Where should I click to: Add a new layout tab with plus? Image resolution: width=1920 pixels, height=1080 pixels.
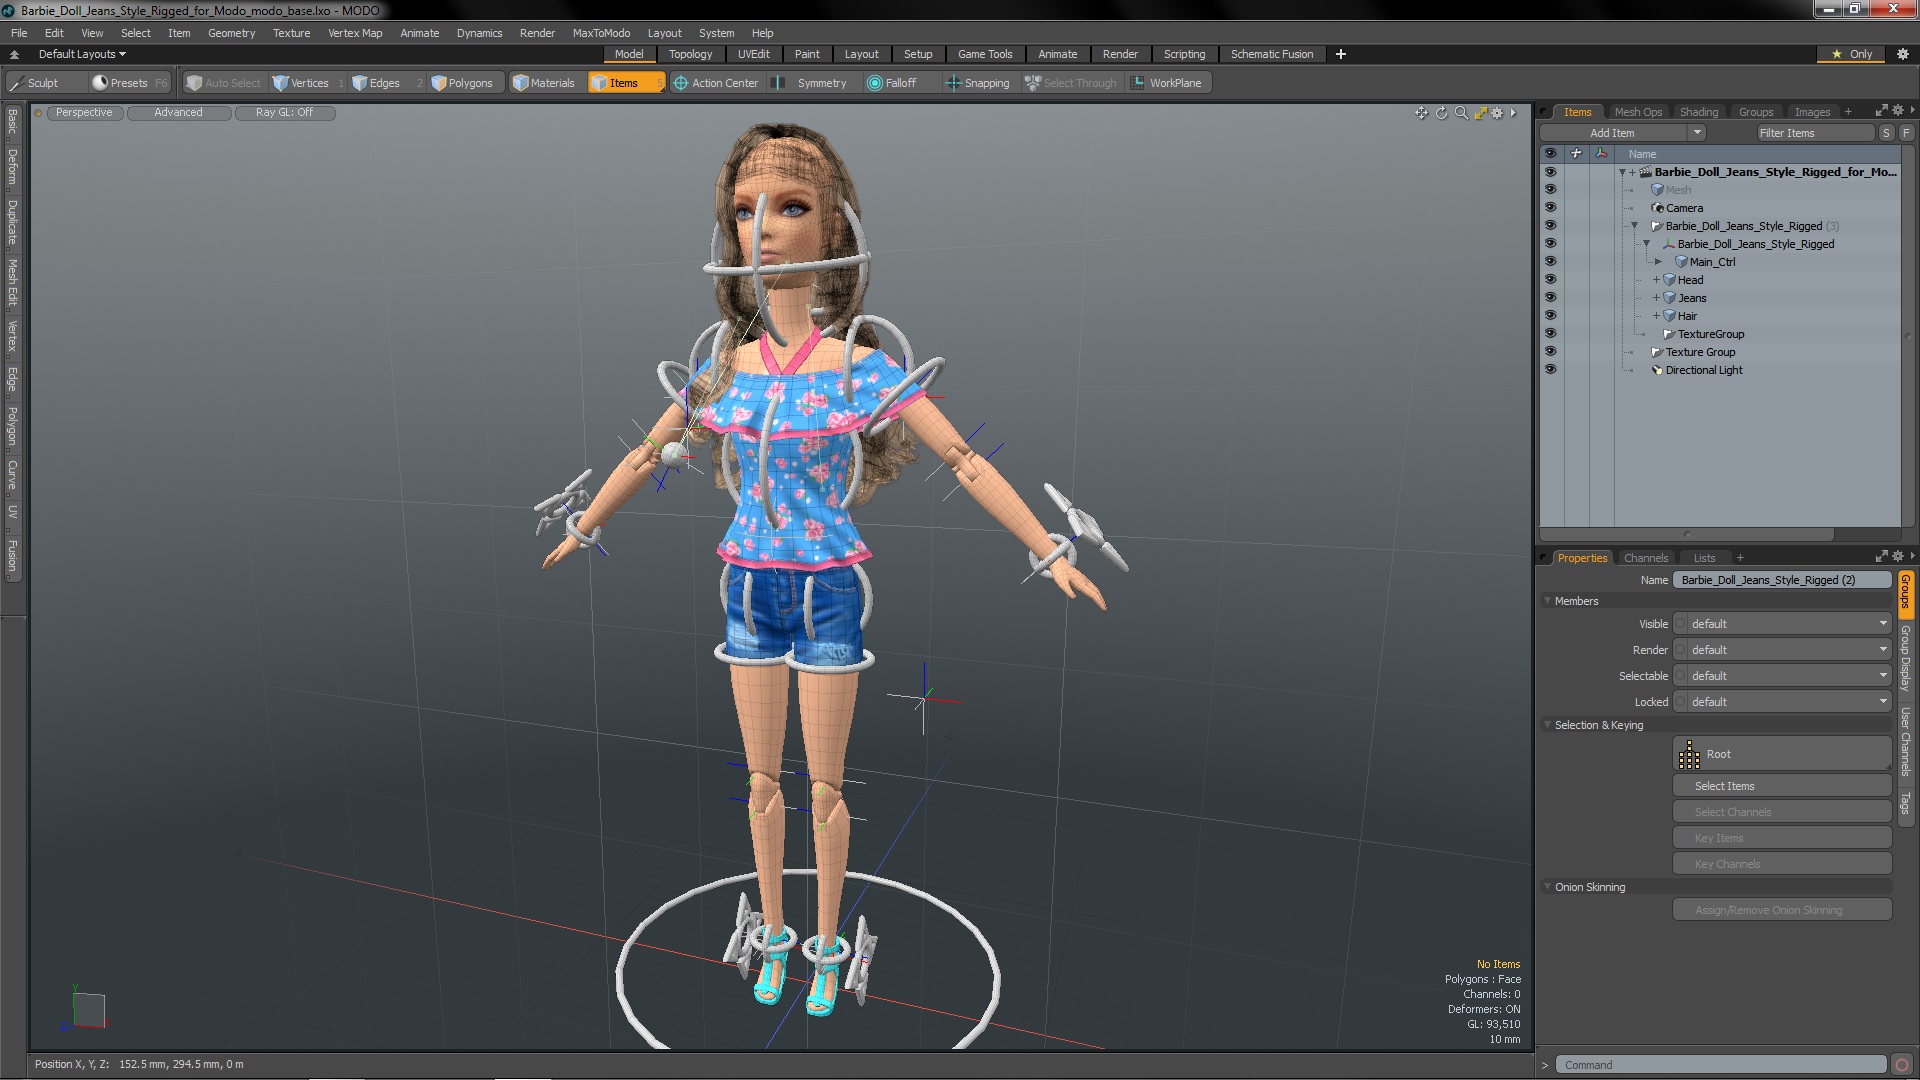pyautogui.click(x=1341, y=54)
